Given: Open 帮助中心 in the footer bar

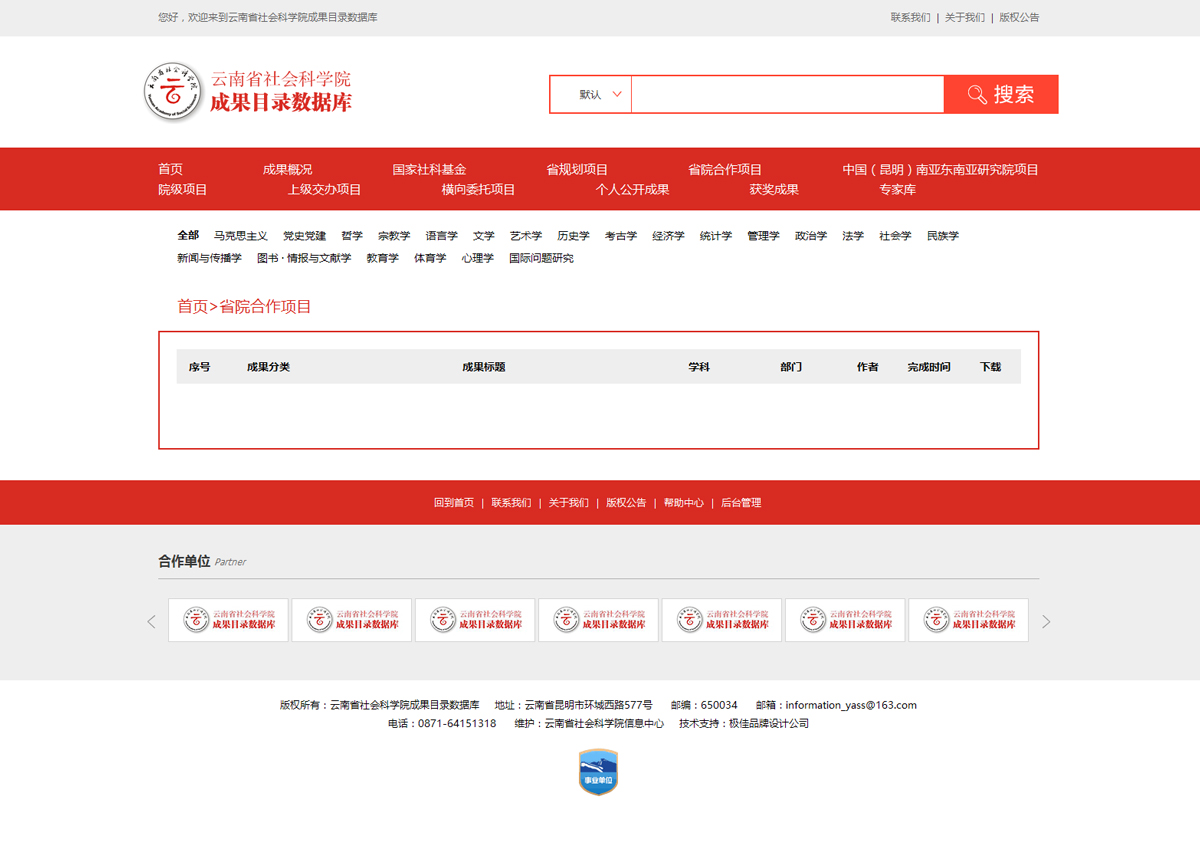Looking at the screenshot, I should (x=683, y=503).
